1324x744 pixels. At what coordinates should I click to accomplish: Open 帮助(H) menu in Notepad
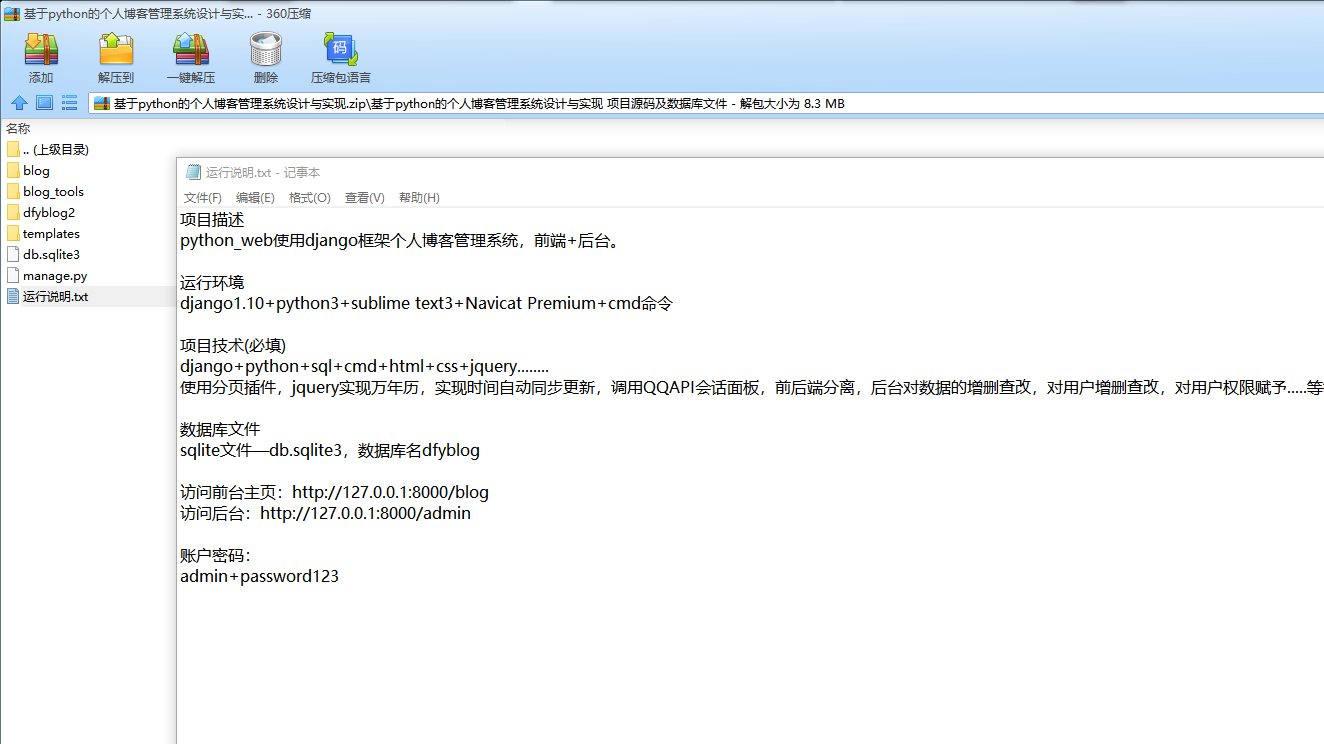[419, 198]
